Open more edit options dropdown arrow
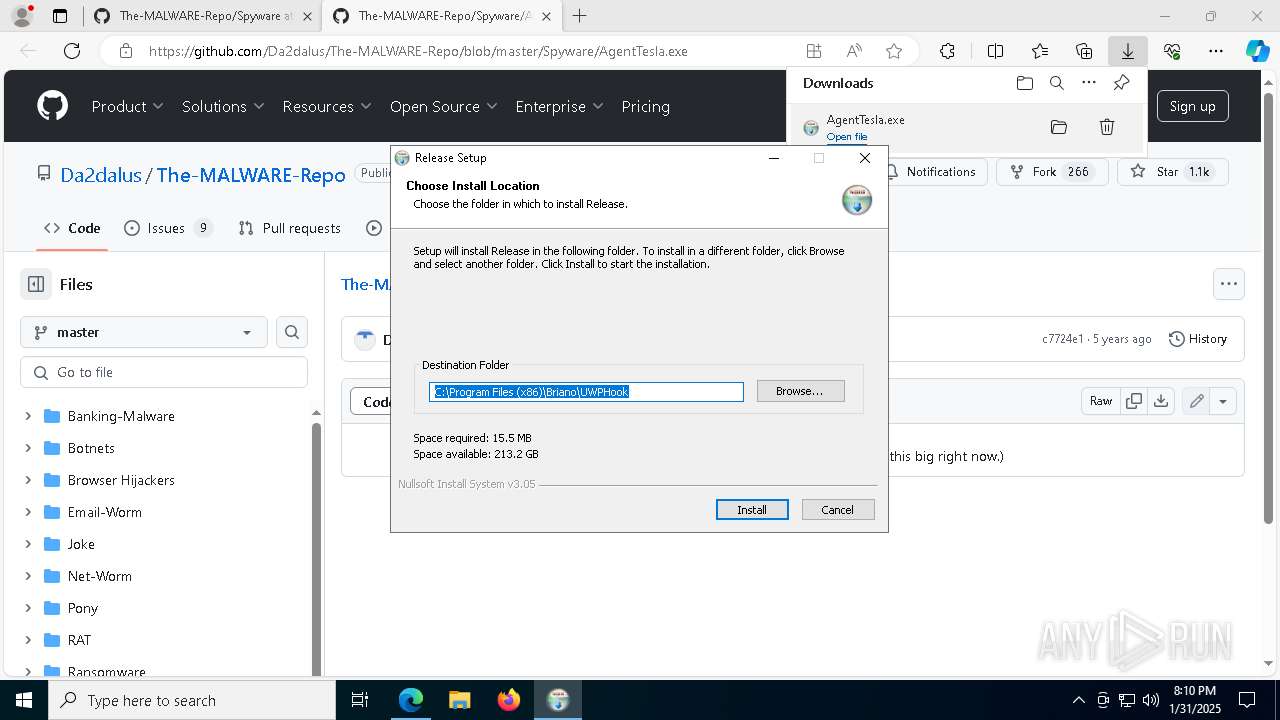The height and width of the screenshot is (720, 1280). click(x=1223, y=401)
